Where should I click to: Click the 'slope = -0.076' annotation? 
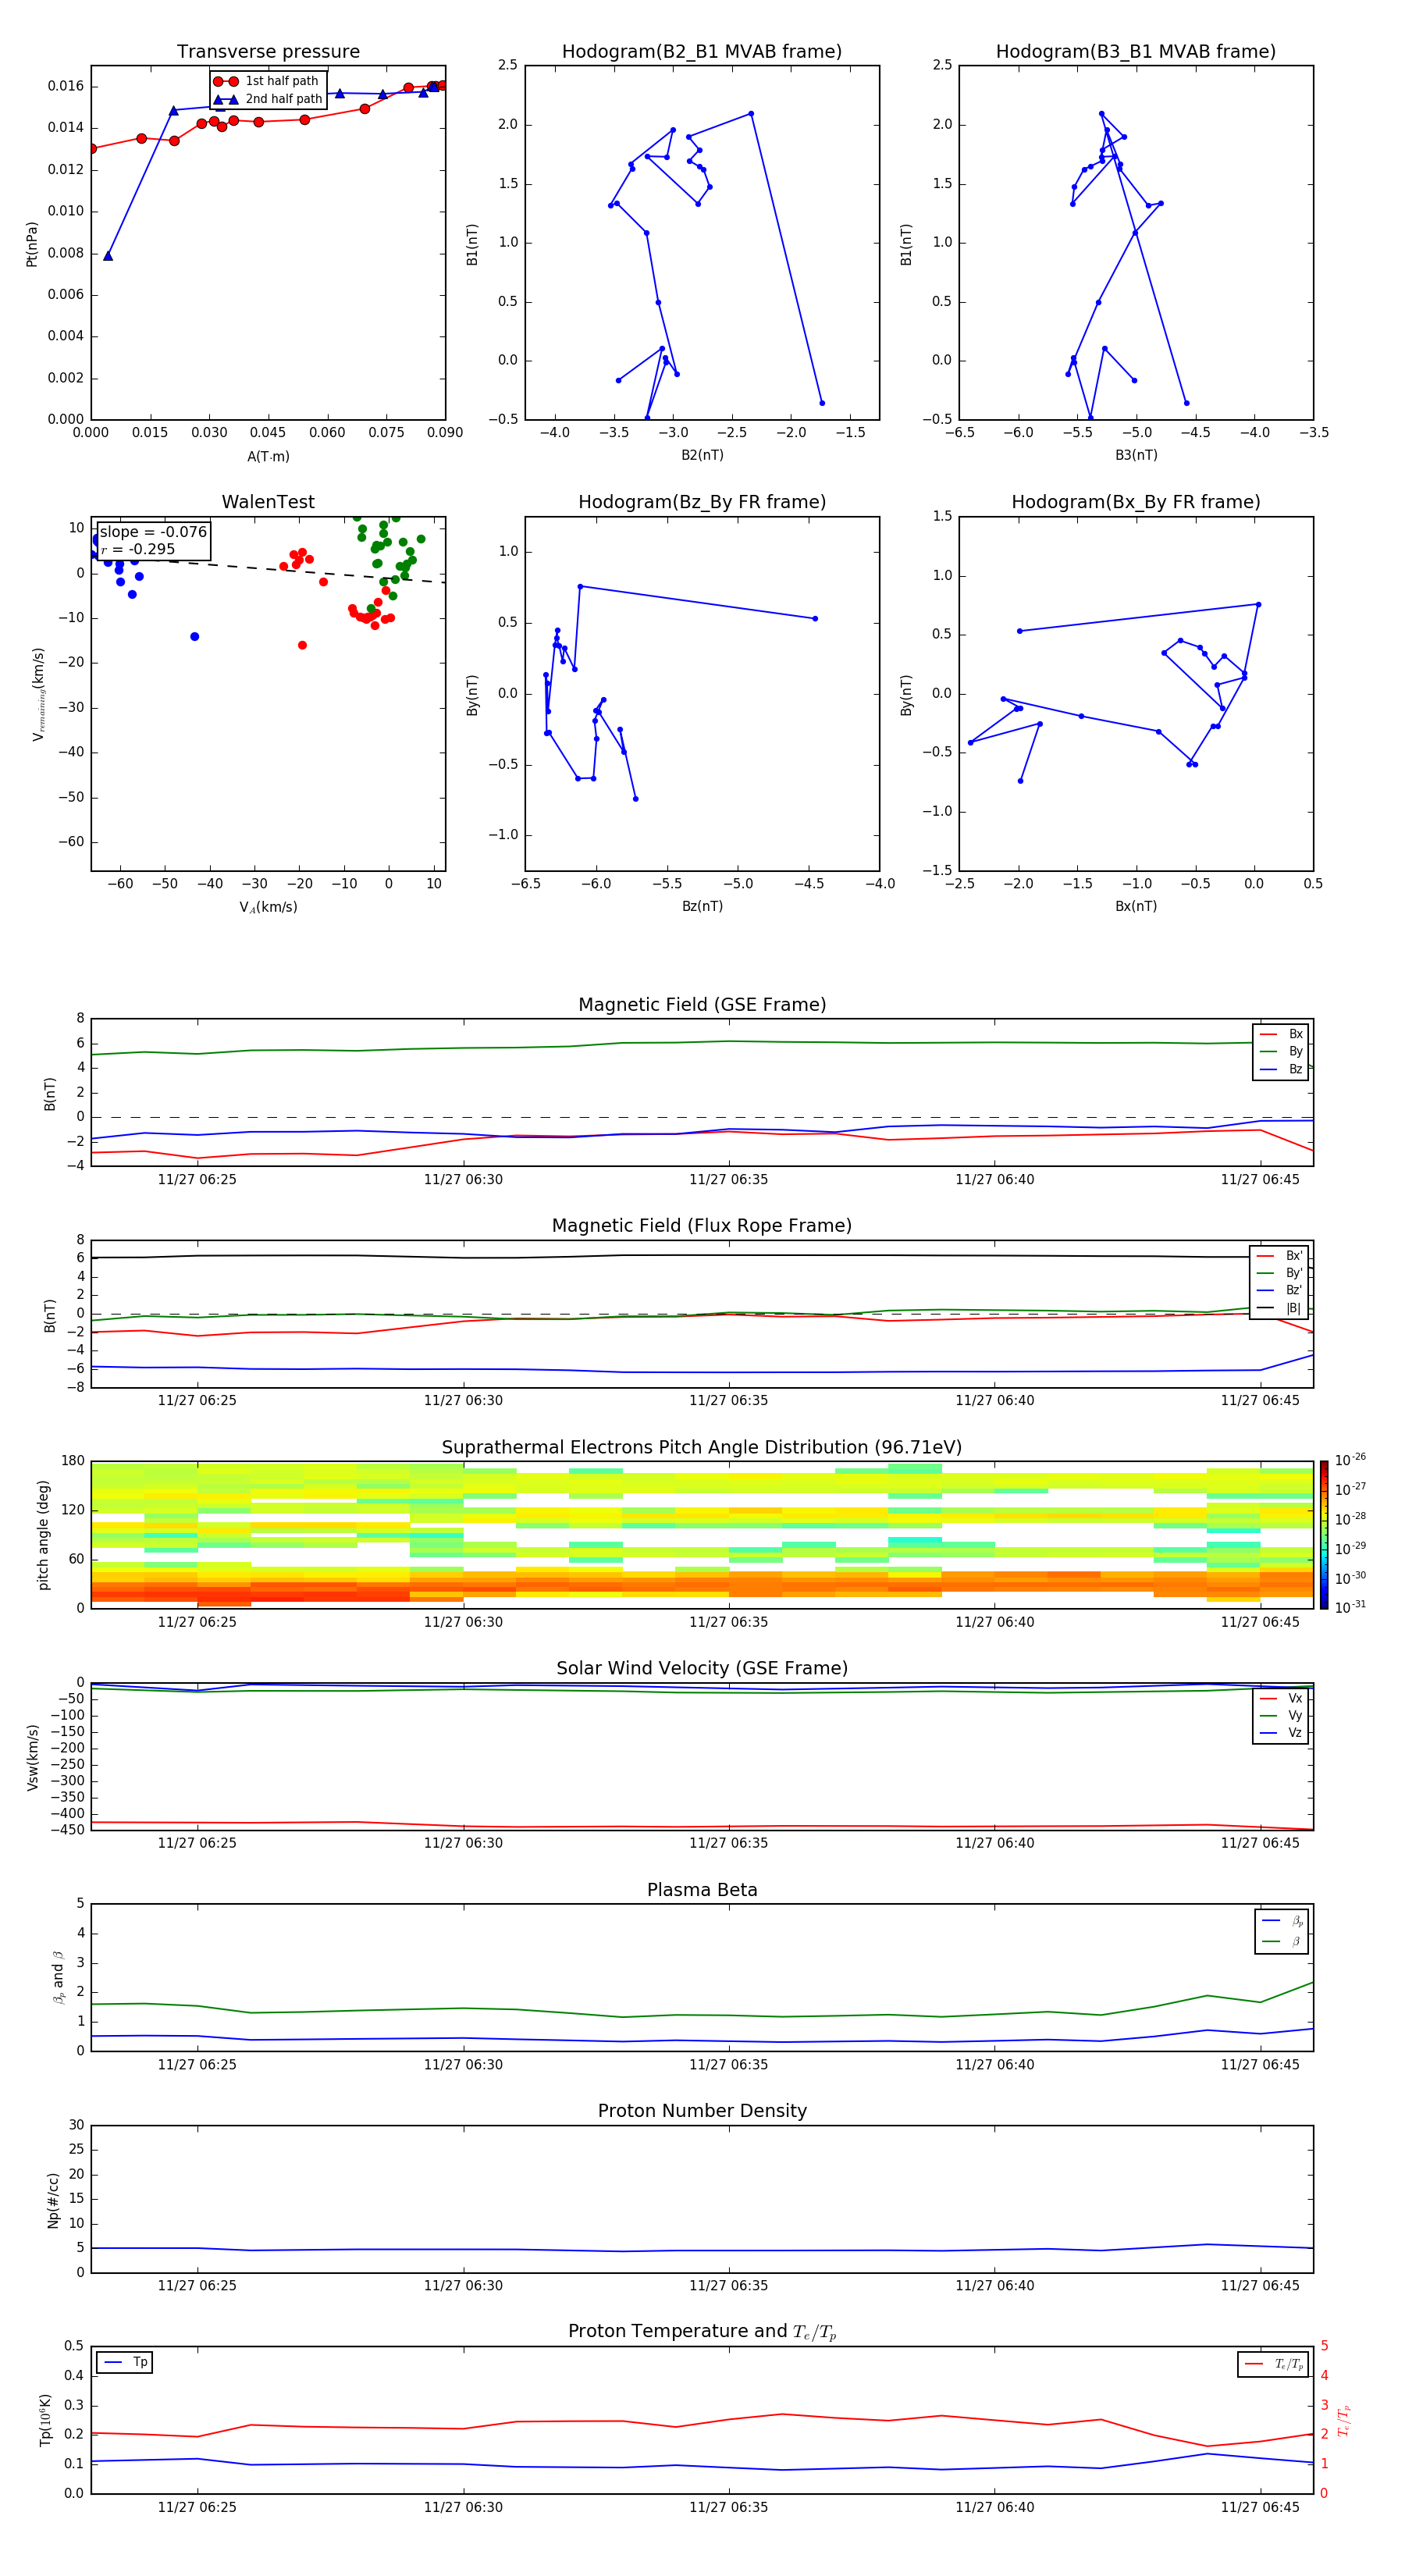[153, 532]
